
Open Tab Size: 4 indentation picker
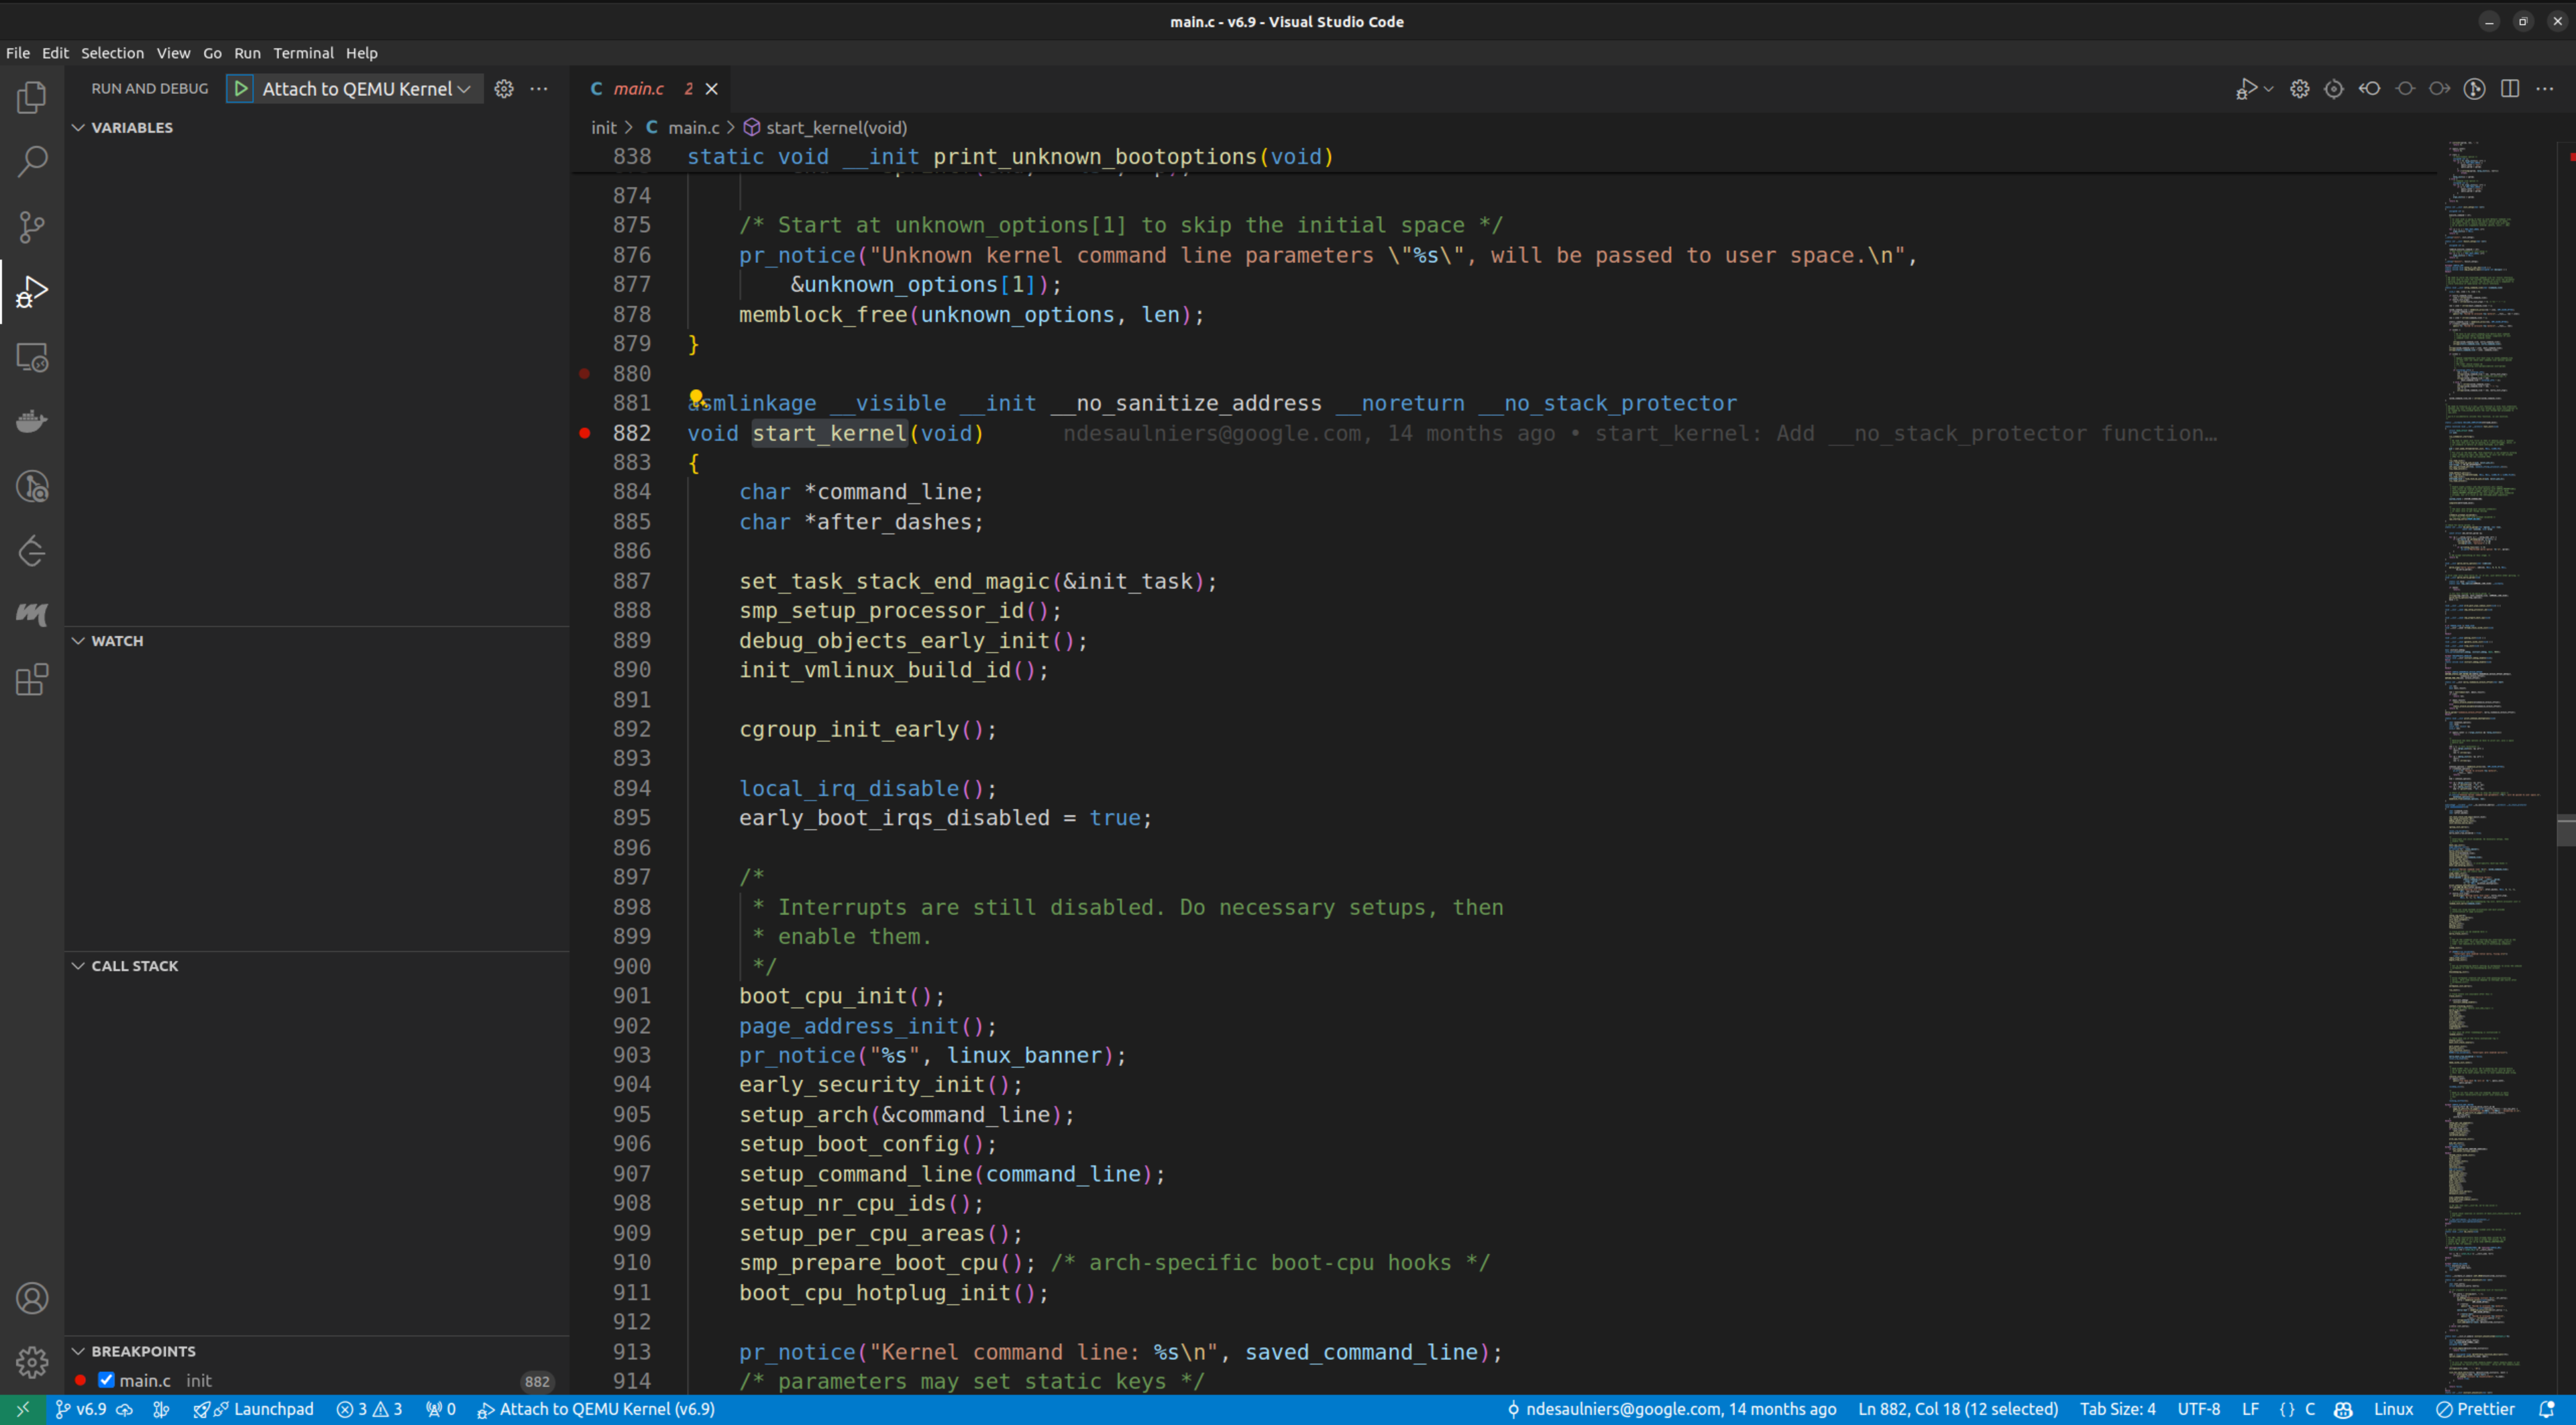pyautogui.click(x=2118, y=1409)
